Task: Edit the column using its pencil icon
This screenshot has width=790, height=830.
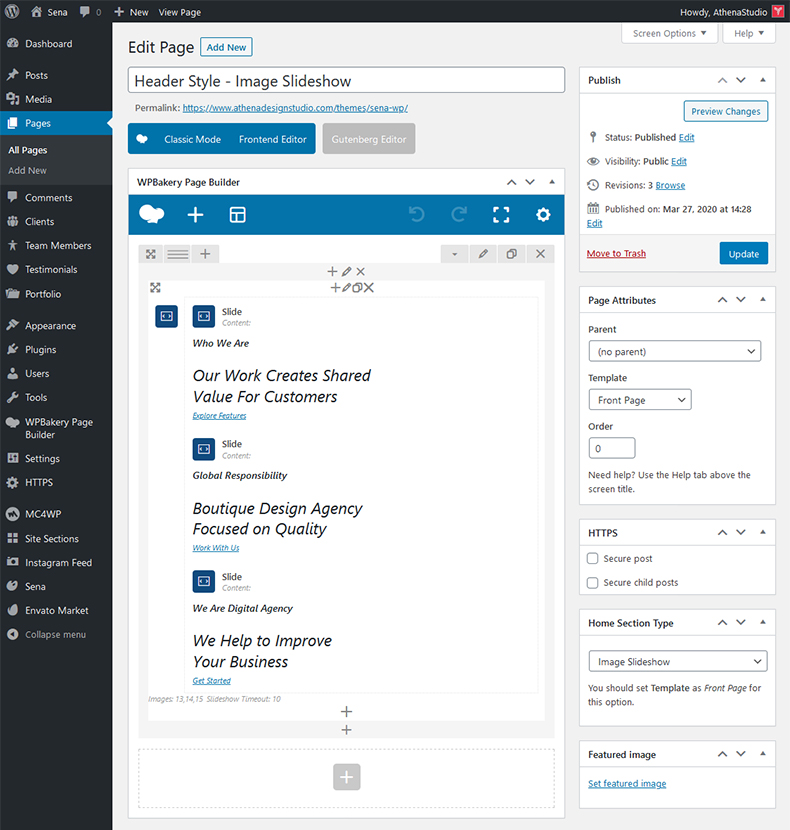Action: click(x=346, y=272)
